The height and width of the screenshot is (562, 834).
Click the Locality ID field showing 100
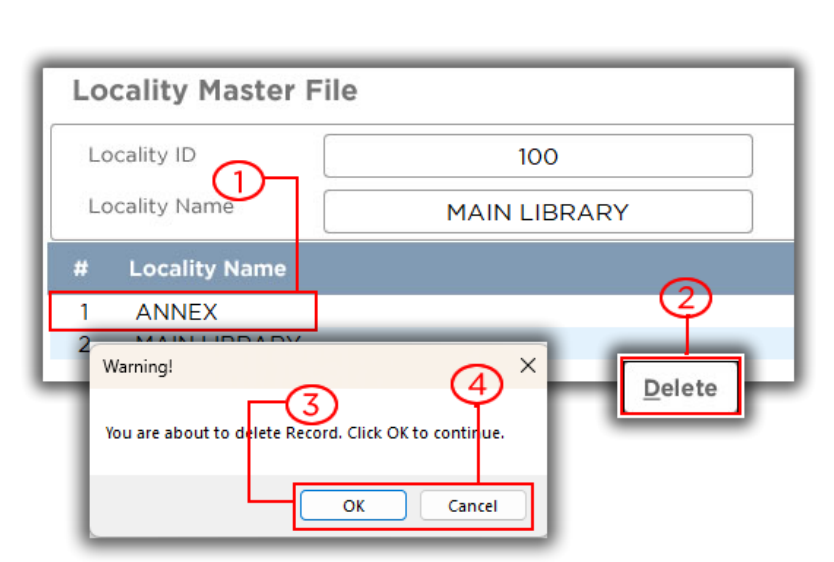pyautogui.click(x=537, y=157)
